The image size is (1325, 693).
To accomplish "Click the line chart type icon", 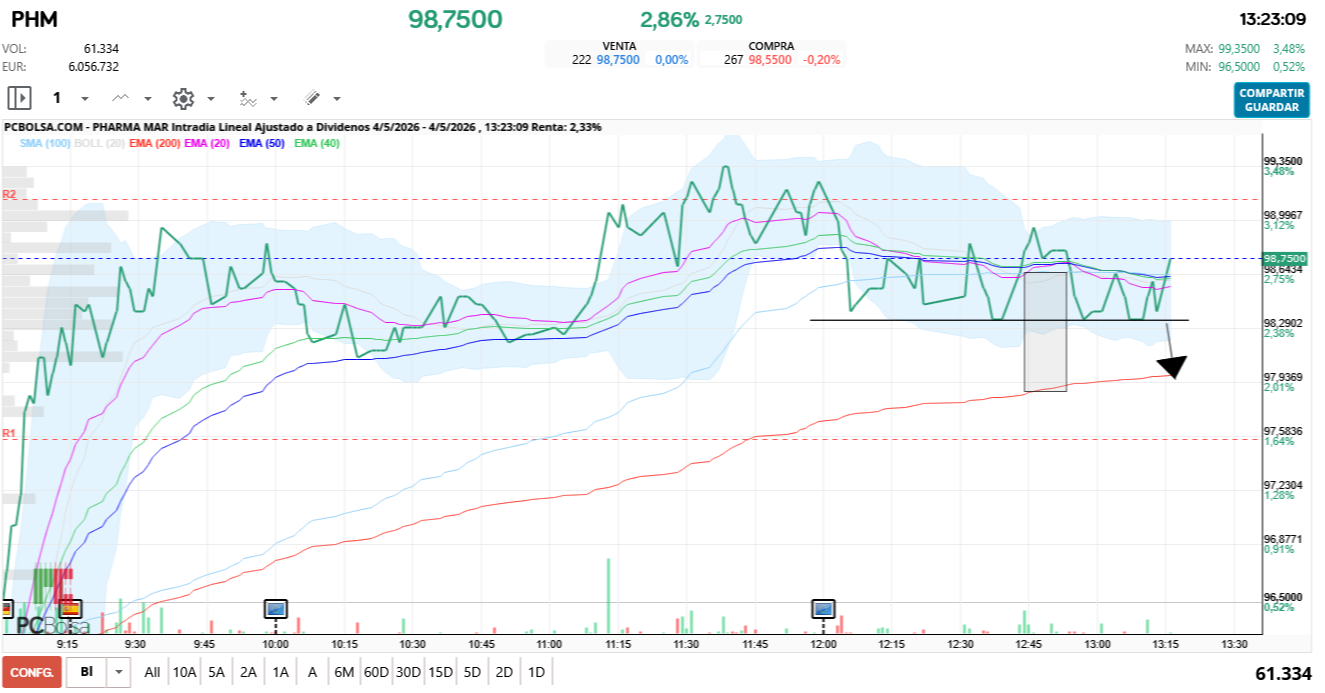I will pos(121,98).
